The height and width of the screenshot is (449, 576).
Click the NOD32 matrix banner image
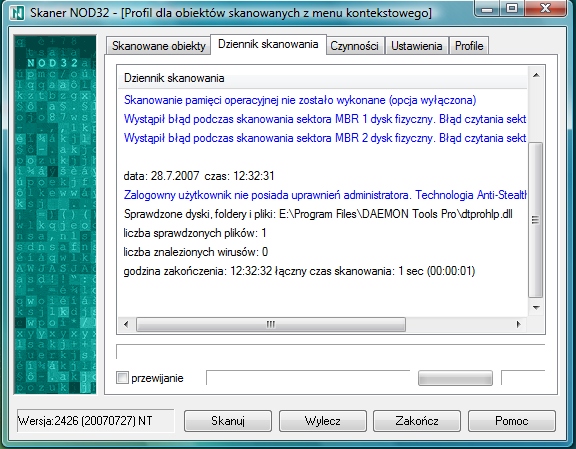[55, 215]
